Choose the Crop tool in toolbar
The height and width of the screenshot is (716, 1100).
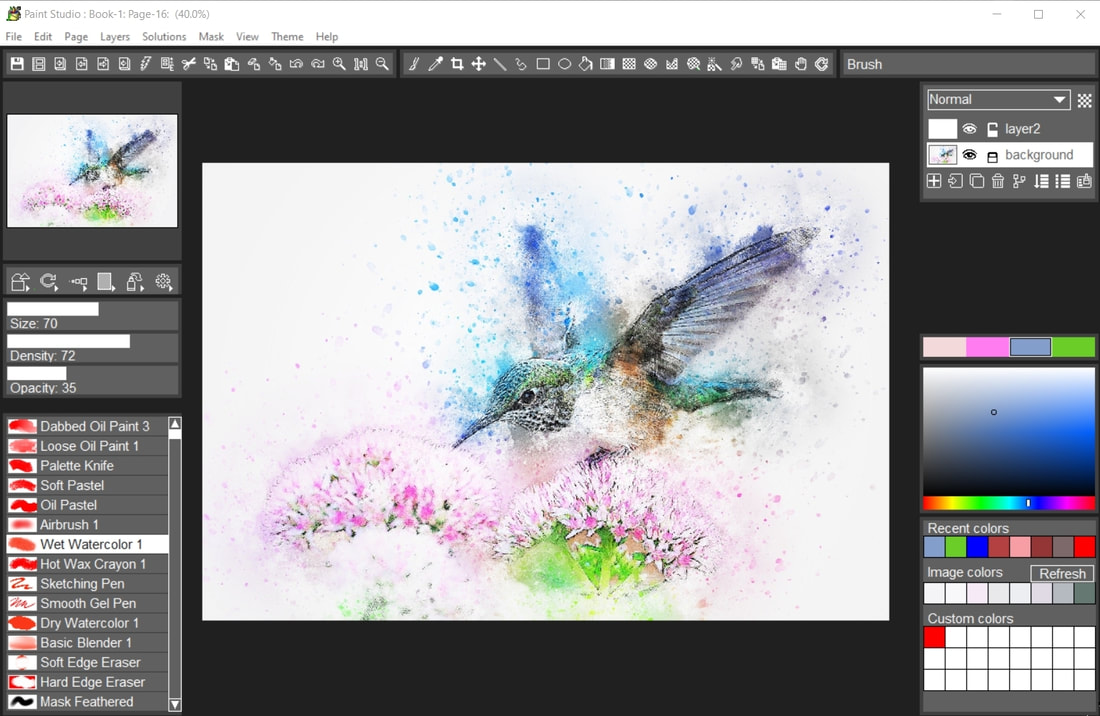pyautogui.click(x=457, y=64)
